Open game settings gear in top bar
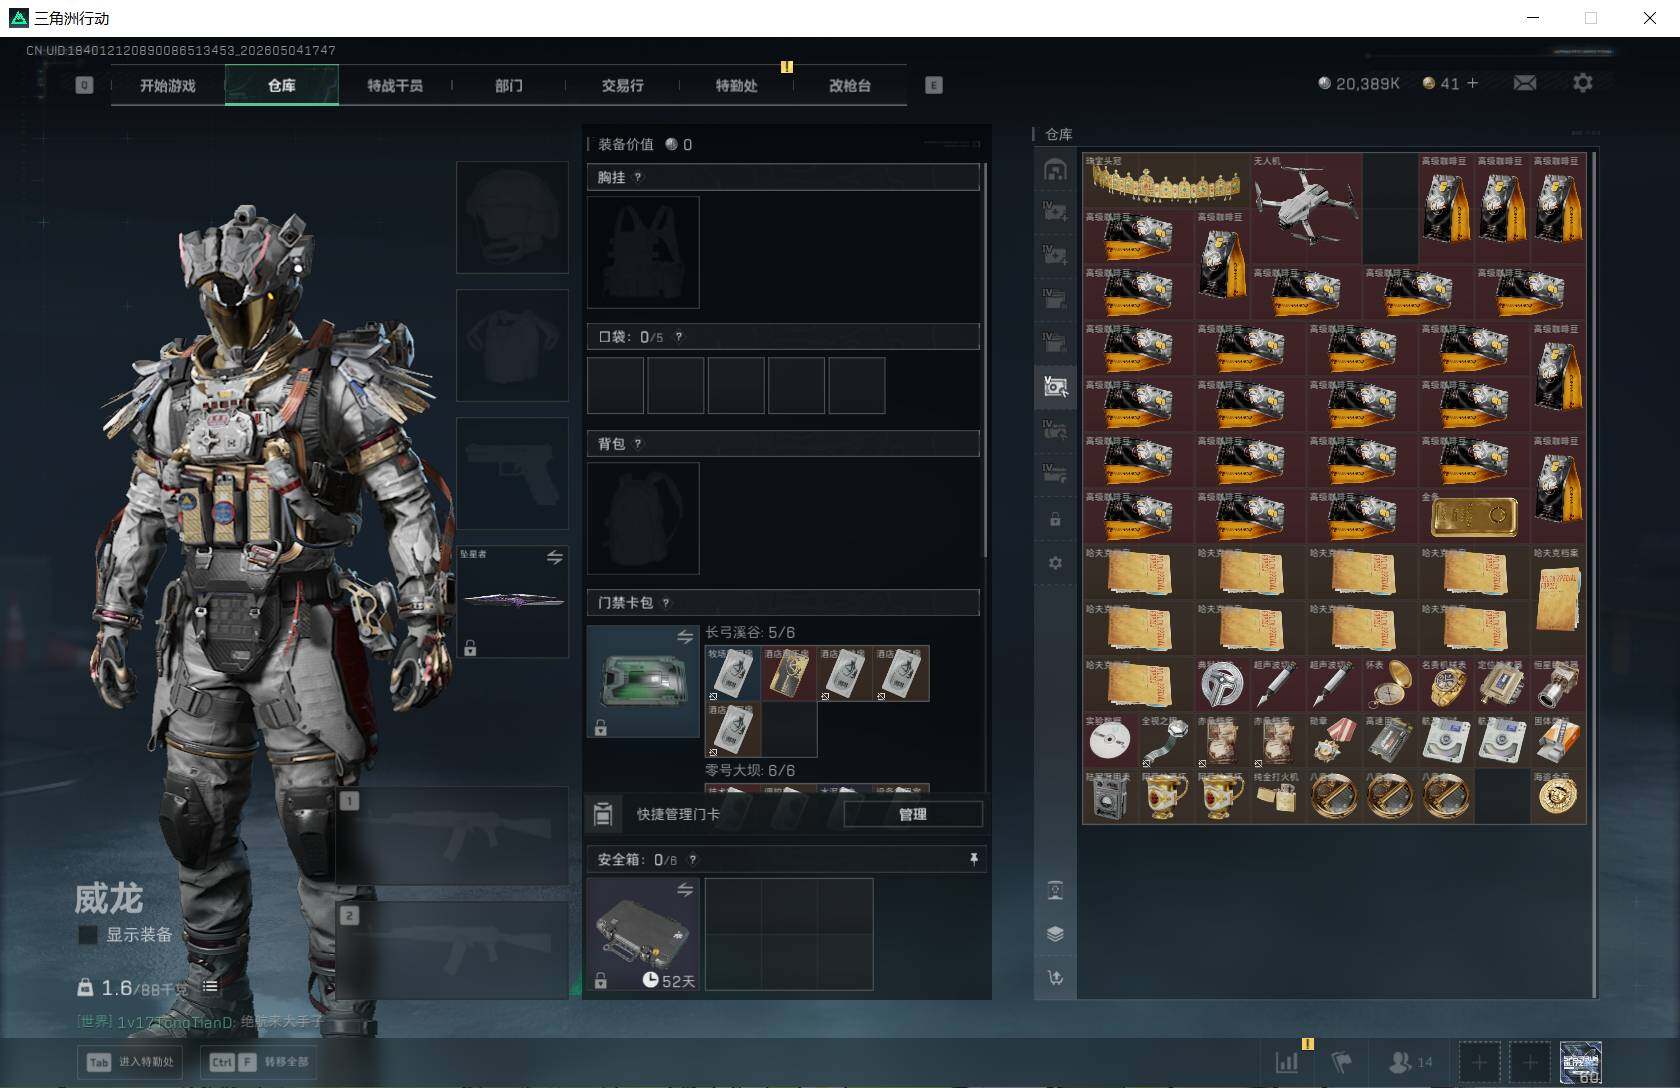1680x1088 pixels. 1582,83
